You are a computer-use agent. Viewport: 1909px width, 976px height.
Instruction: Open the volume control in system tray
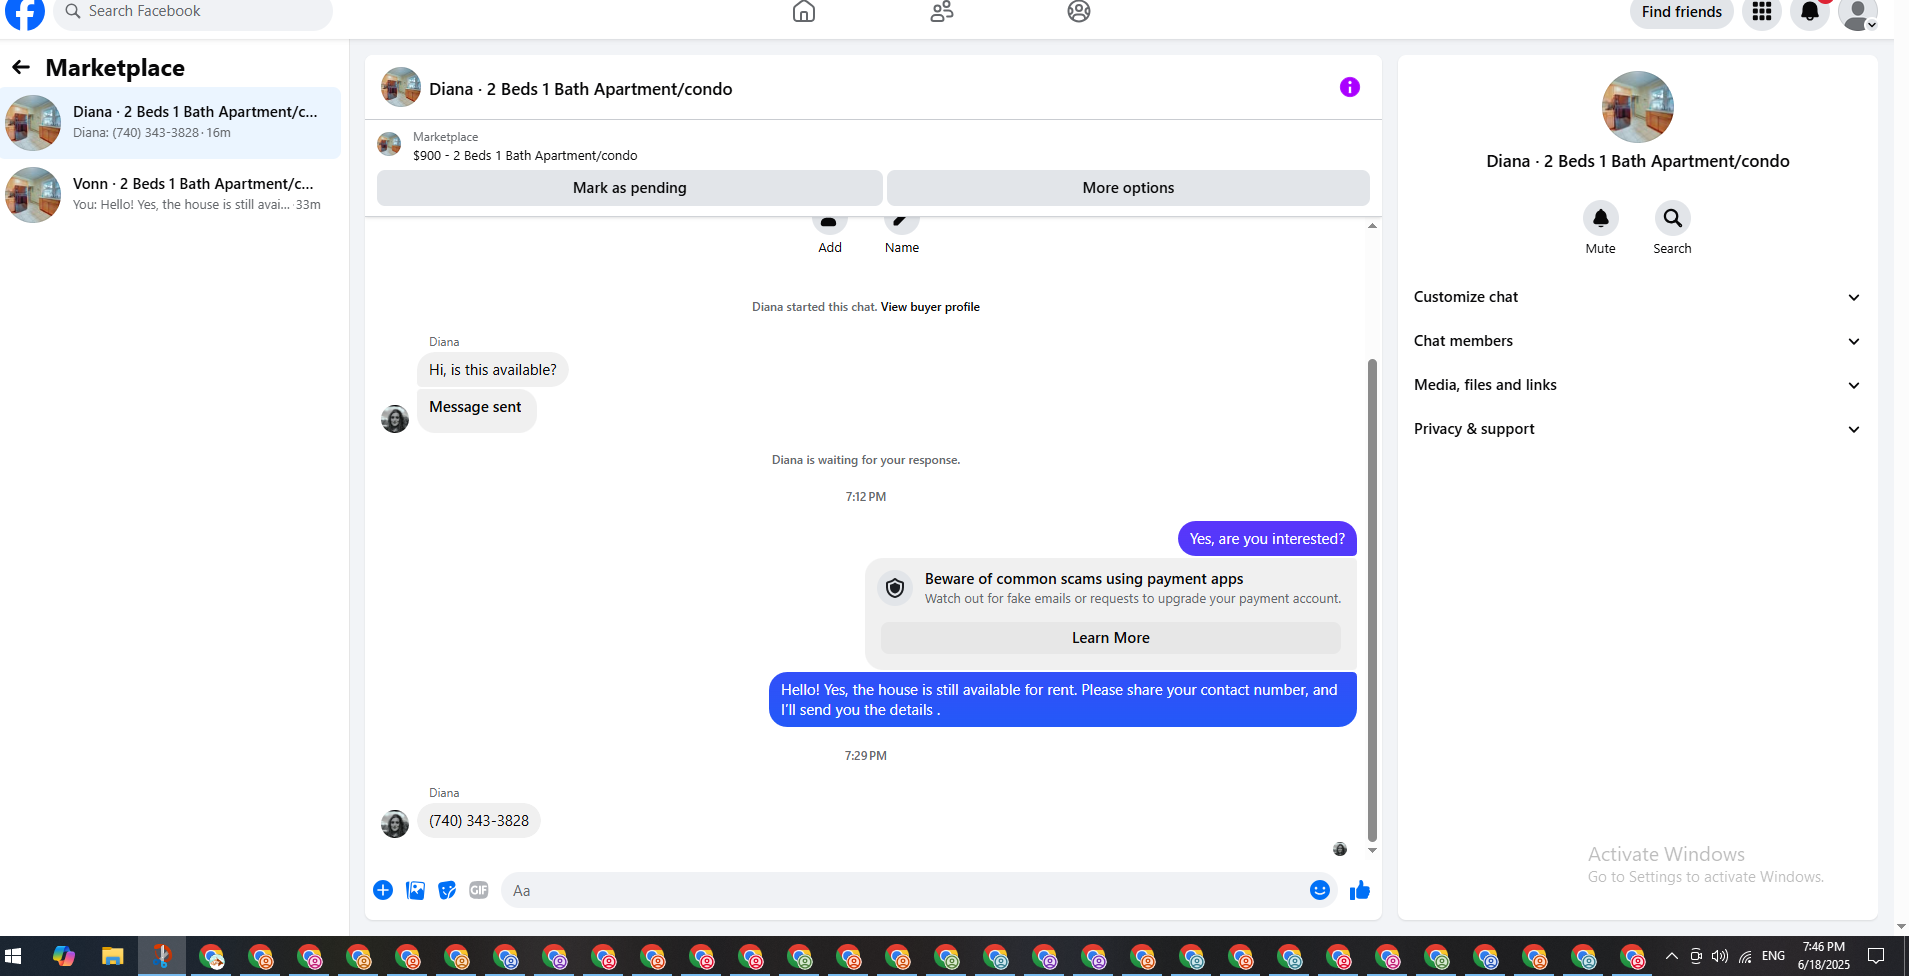[1720, 956]
